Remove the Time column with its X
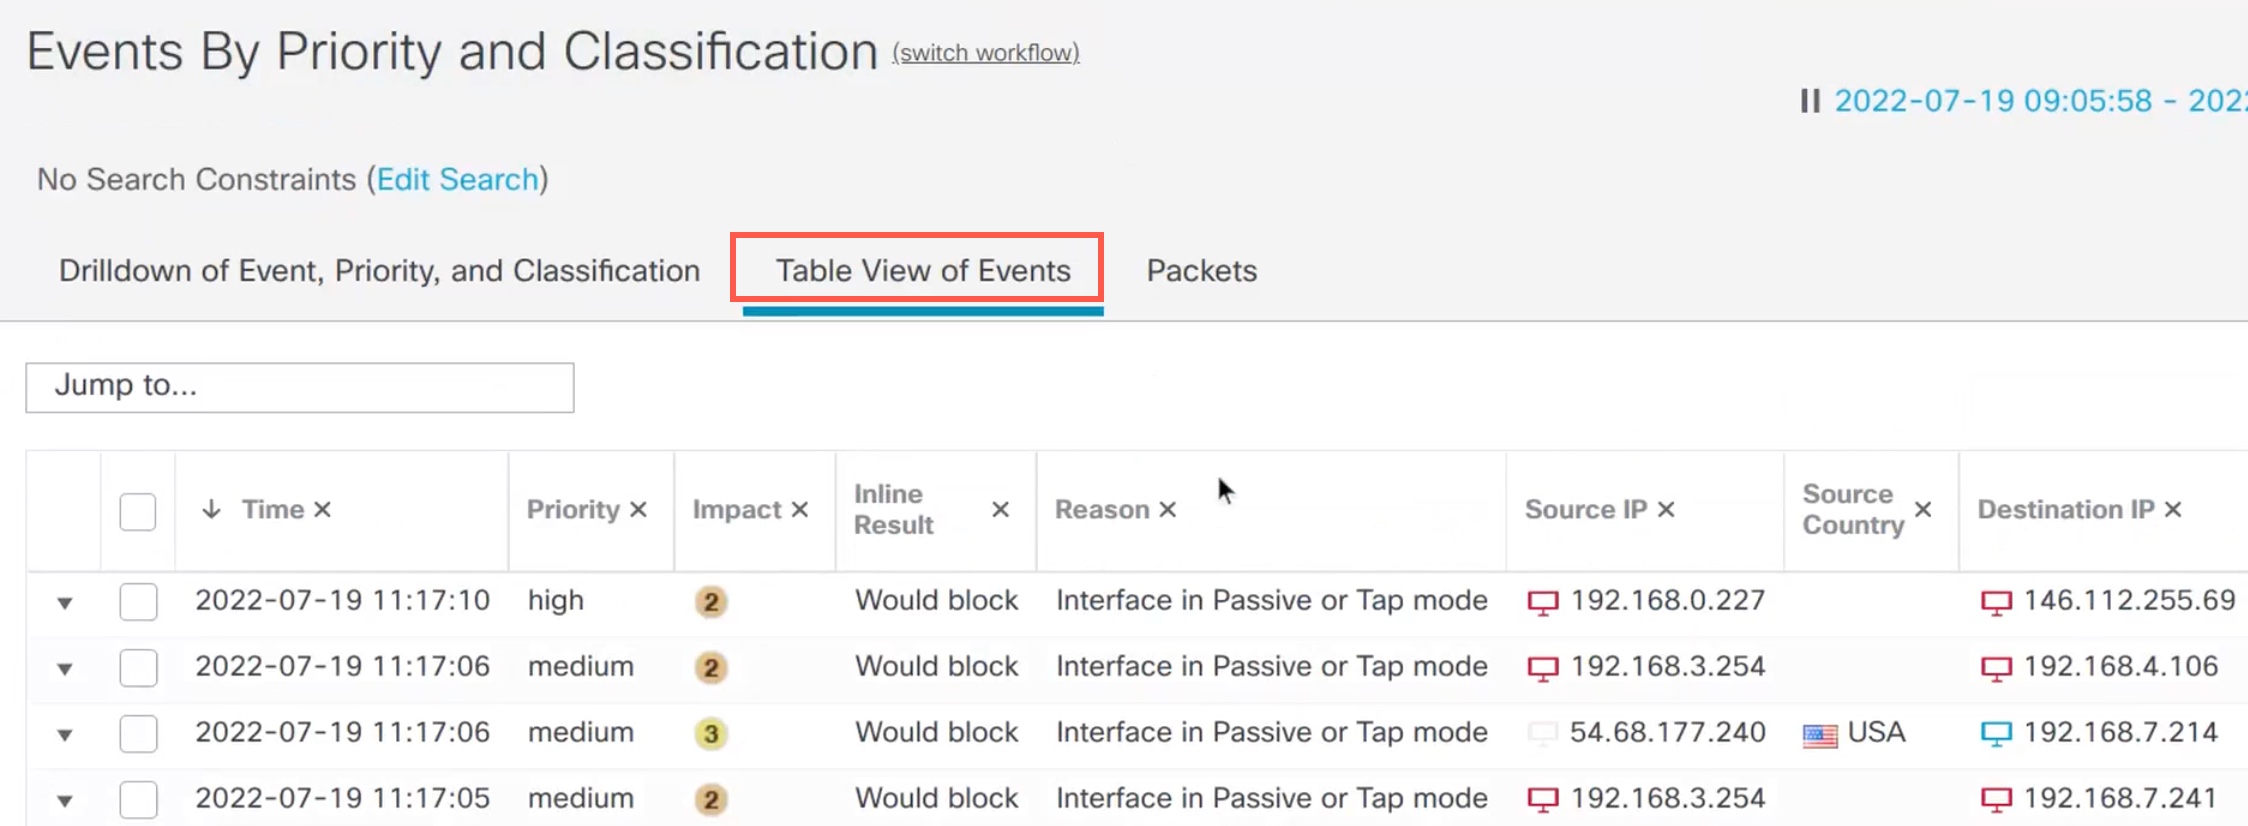The image size is (2248, 826). [322, 510]
